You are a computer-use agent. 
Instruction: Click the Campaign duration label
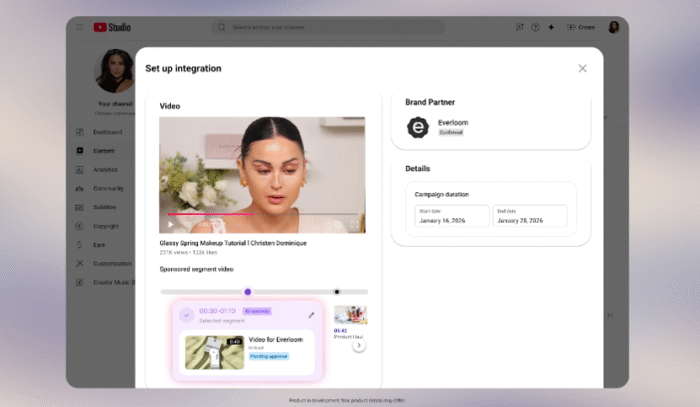[442, 195]
